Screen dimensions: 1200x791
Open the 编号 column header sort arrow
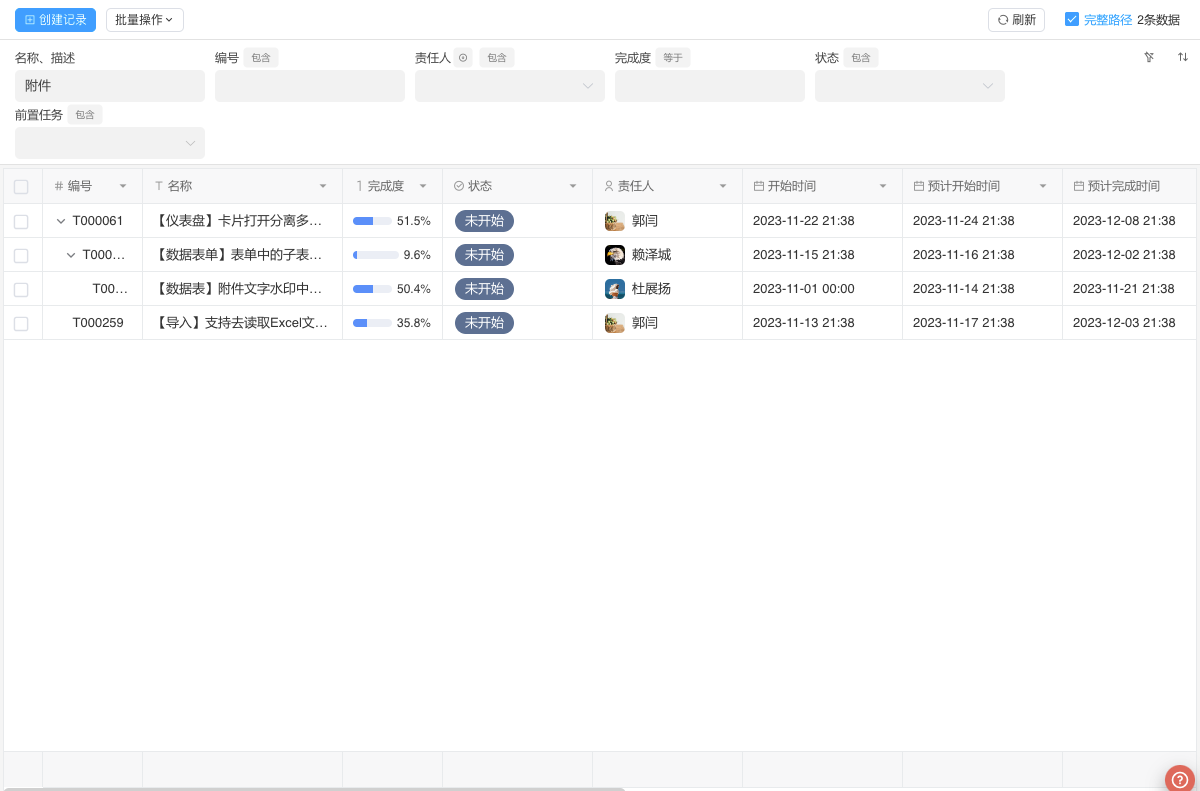tap(123, 186)
